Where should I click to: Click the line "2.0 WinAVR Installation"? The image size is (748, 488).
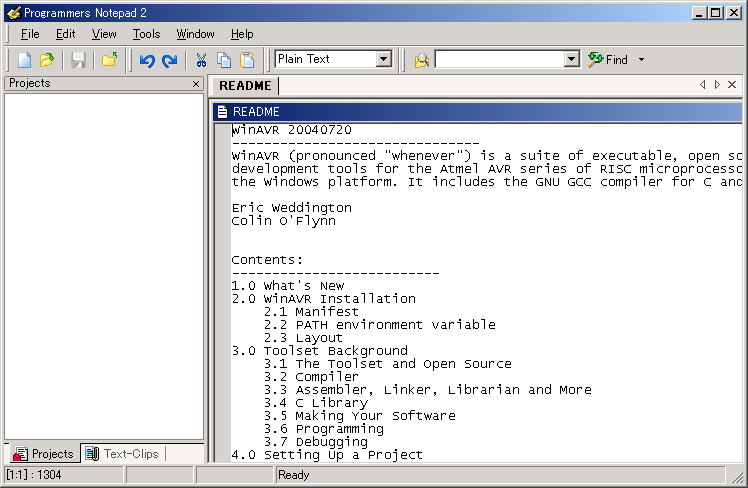pyautogui.click(x=323, y=299)
